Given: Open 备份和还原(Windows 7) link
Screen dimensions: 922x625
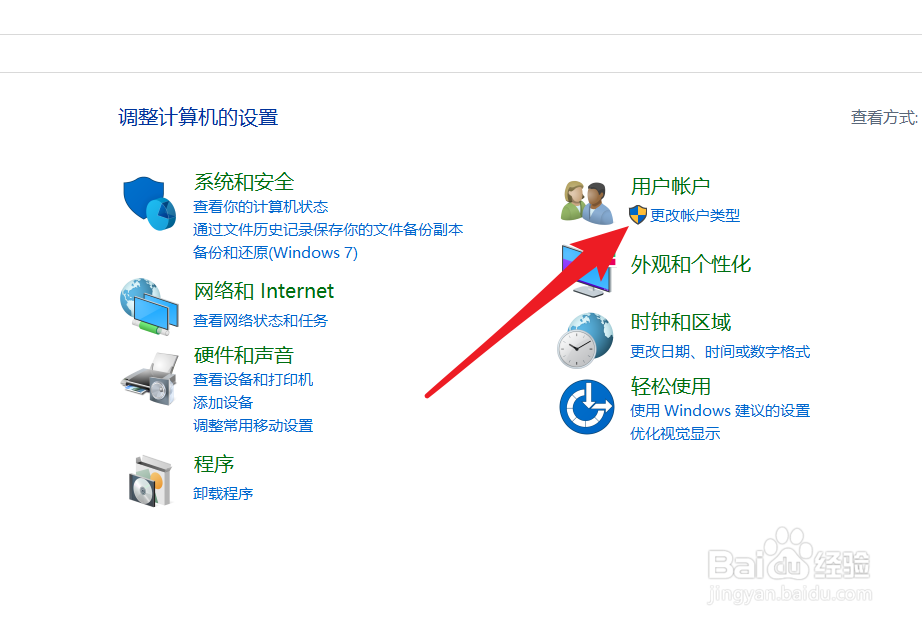Looking at the screenshot, I should [x=275, y=253].
